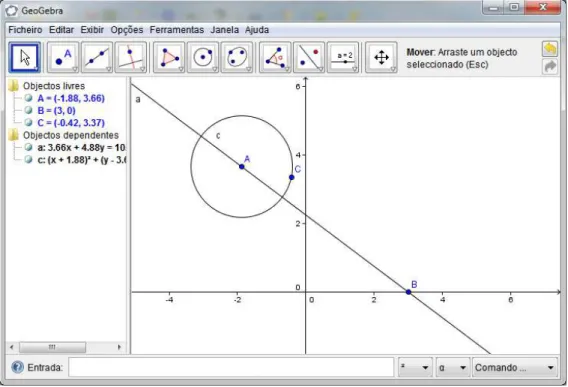This screenshot has width=568, height=387.
Task: Maximize the GeoGebra window
Action: pos(514,8)
